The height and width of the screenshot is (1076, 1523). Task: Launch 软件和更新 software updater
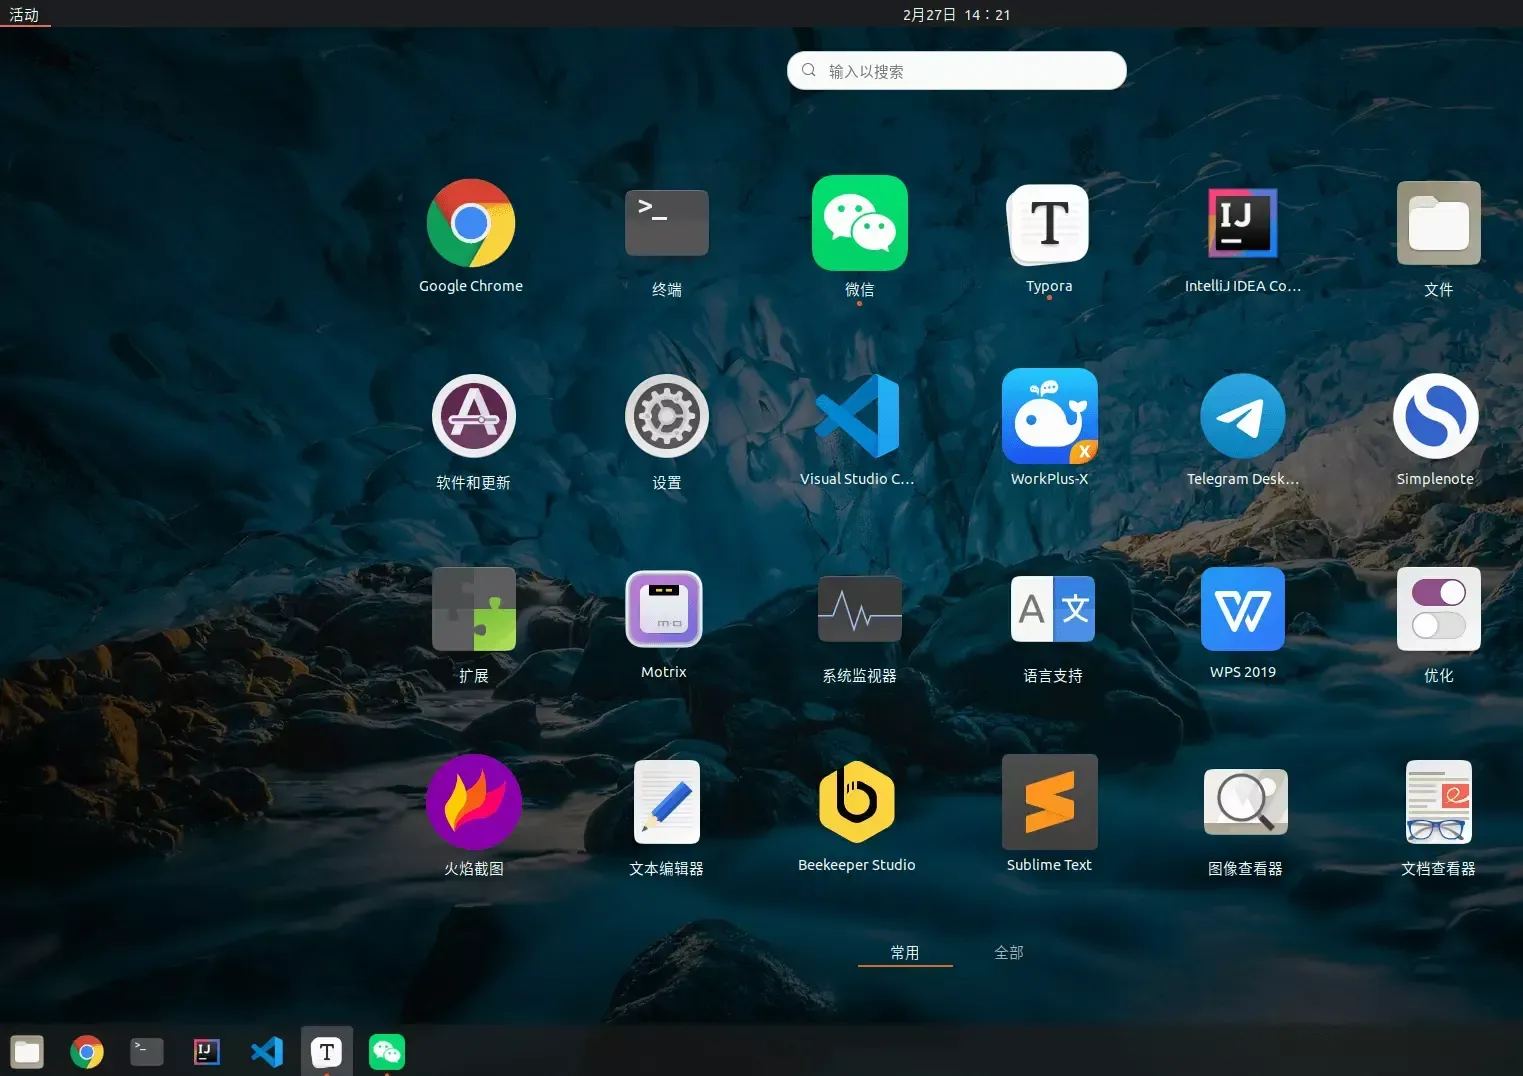474,416
